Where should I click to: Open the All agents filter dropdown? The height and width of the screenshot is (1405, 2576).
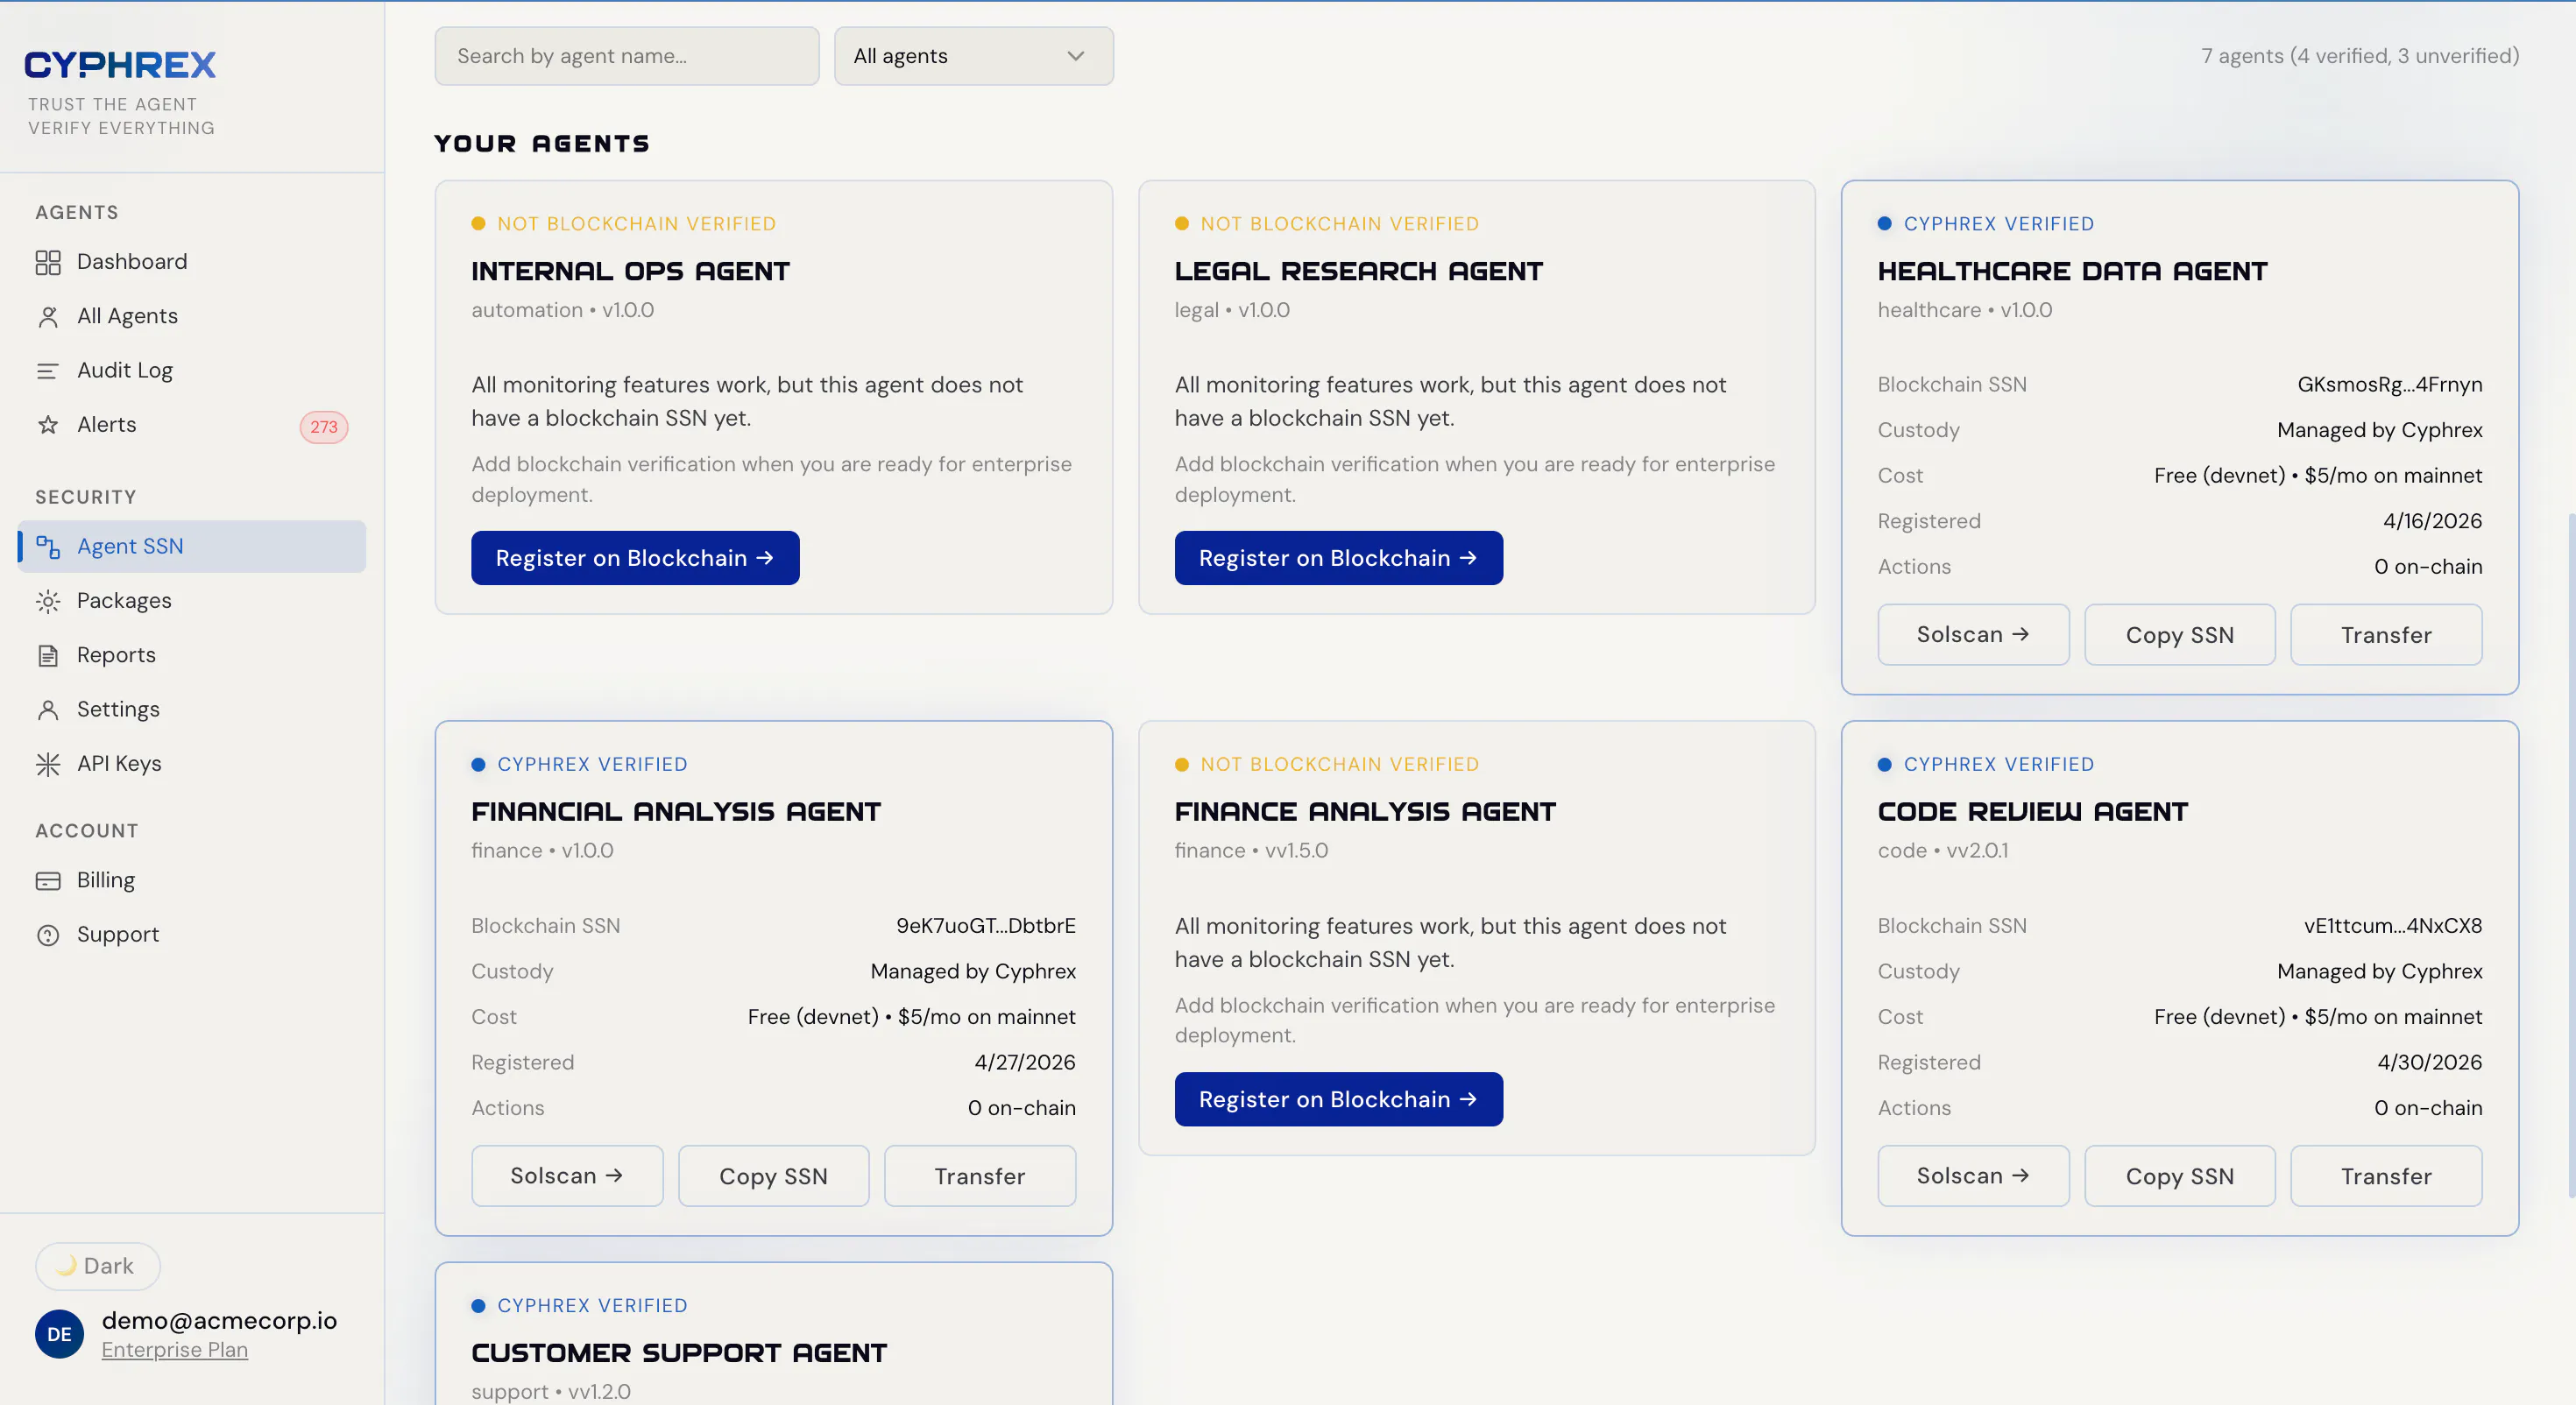pyautogui.click(x=973, y=56)
